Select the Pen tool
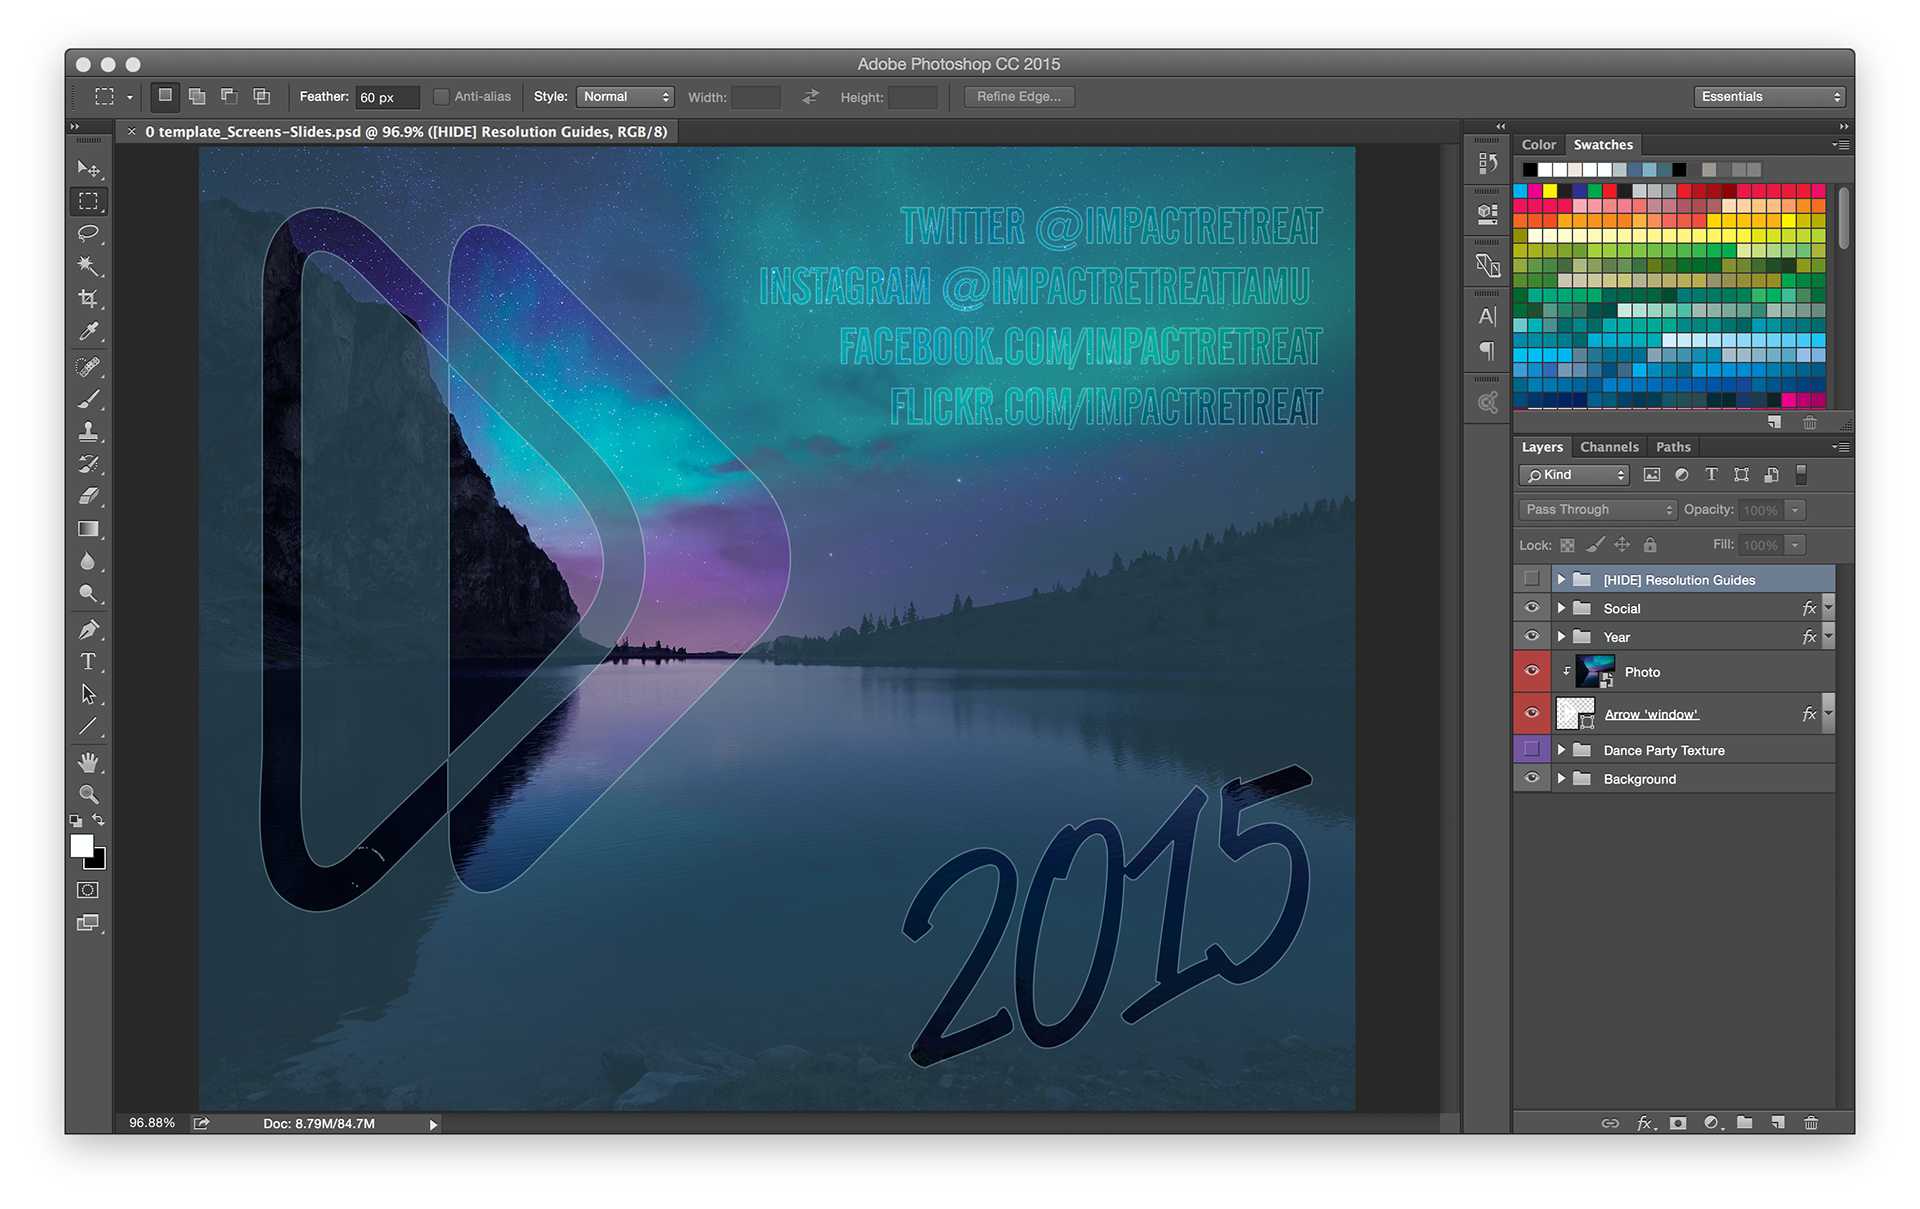Screen dimensions: 1920x1209 pyautogui.click(x=89, y=629)
